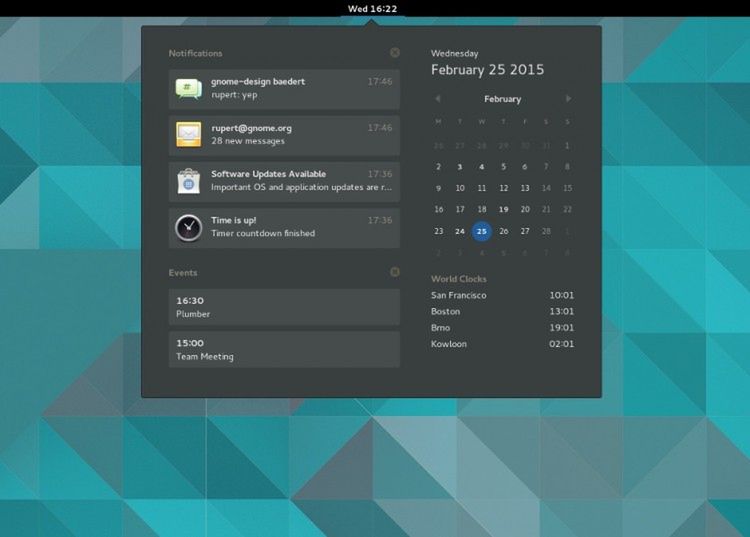This screenshot has height=537, width=750.
Task: Select February 27 in the calendar
Action: (x=525, y=231)
